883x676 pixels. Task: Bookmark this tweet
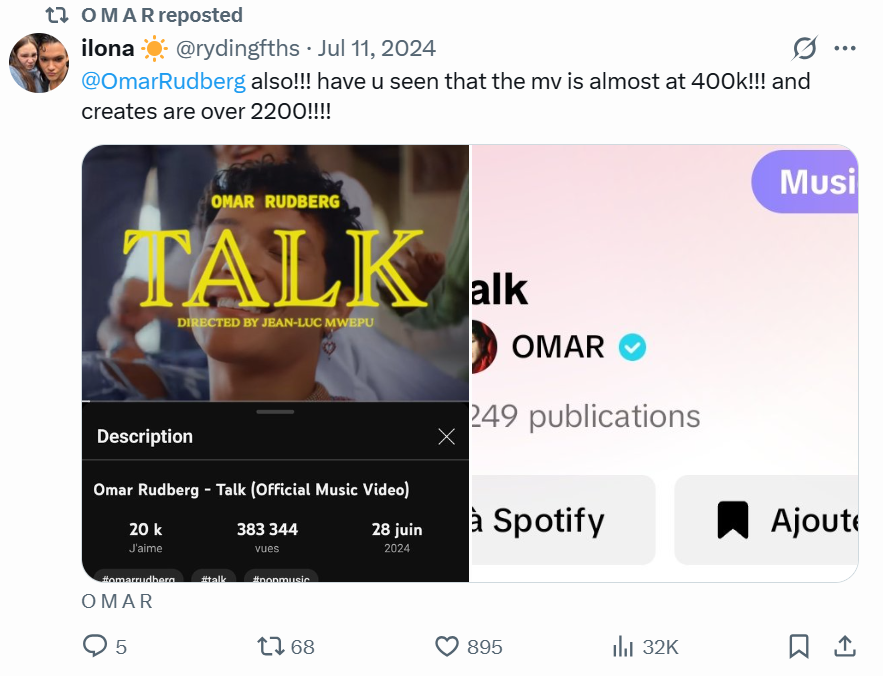(798, 646)
